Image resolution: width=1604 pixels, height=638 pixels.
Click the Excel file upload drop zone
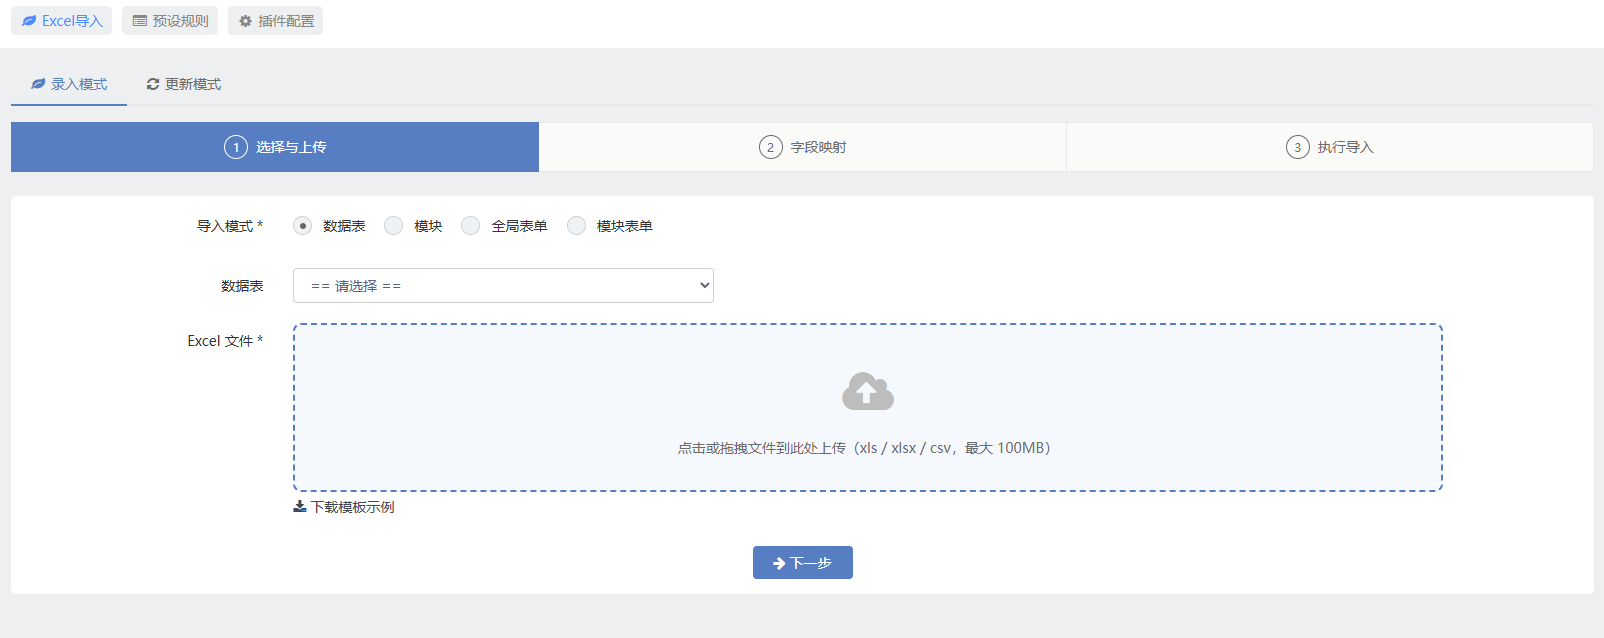868,407
